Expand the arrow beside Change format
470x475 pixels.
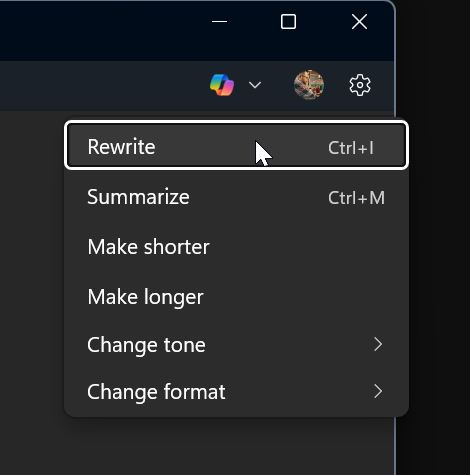tap(378, 391)
